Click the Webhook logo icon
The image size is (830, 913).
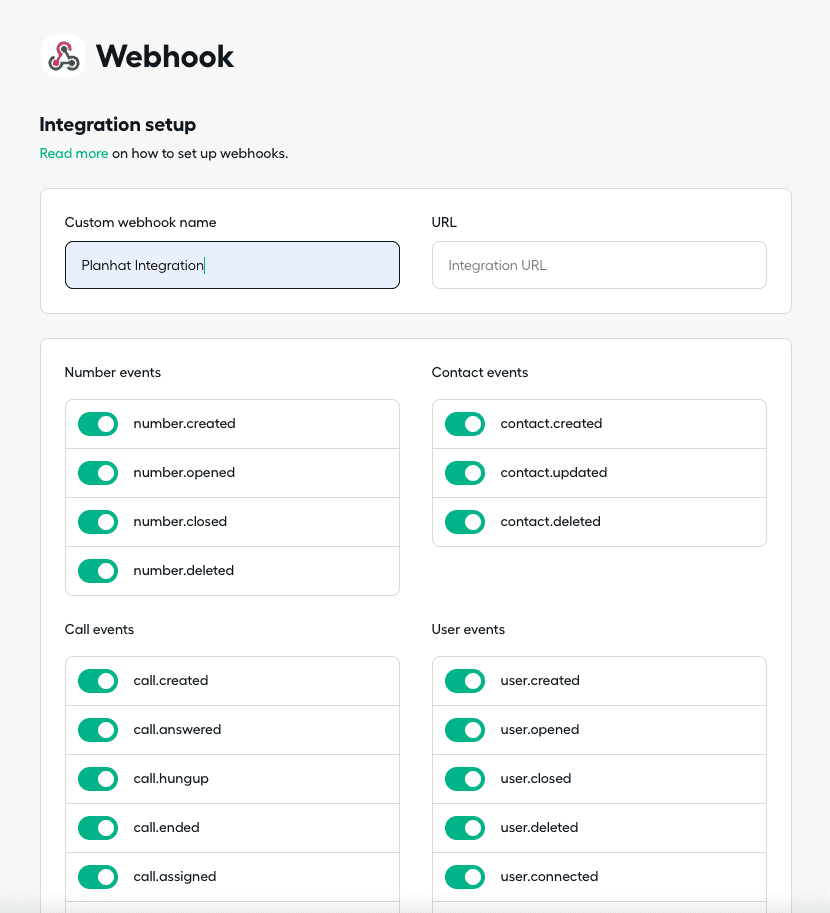63,56
